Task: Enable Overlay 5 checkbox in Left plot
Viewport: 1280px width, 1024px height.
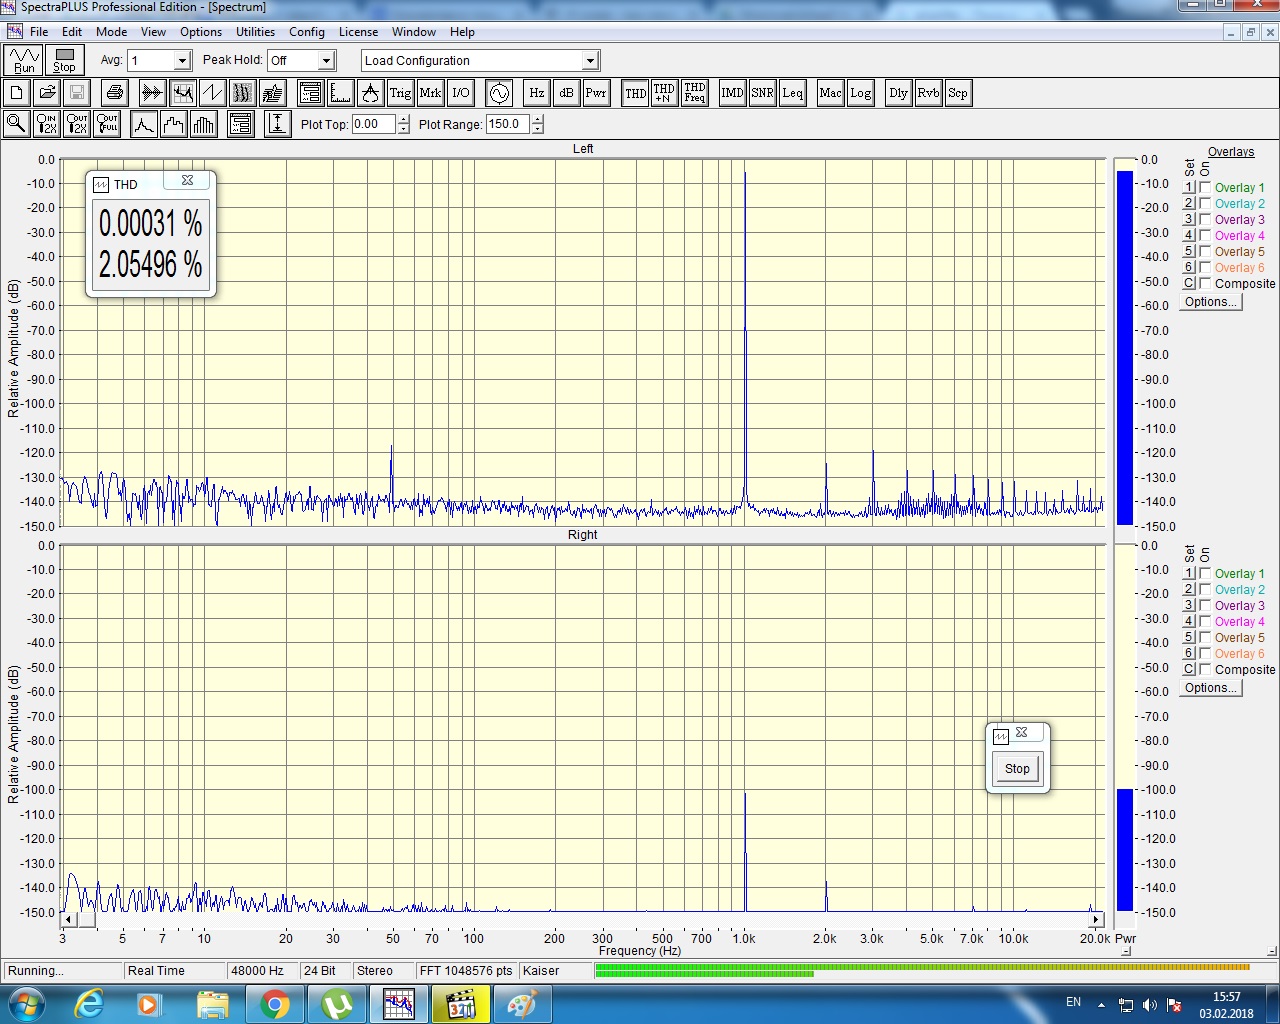Action: [1205, 251]
